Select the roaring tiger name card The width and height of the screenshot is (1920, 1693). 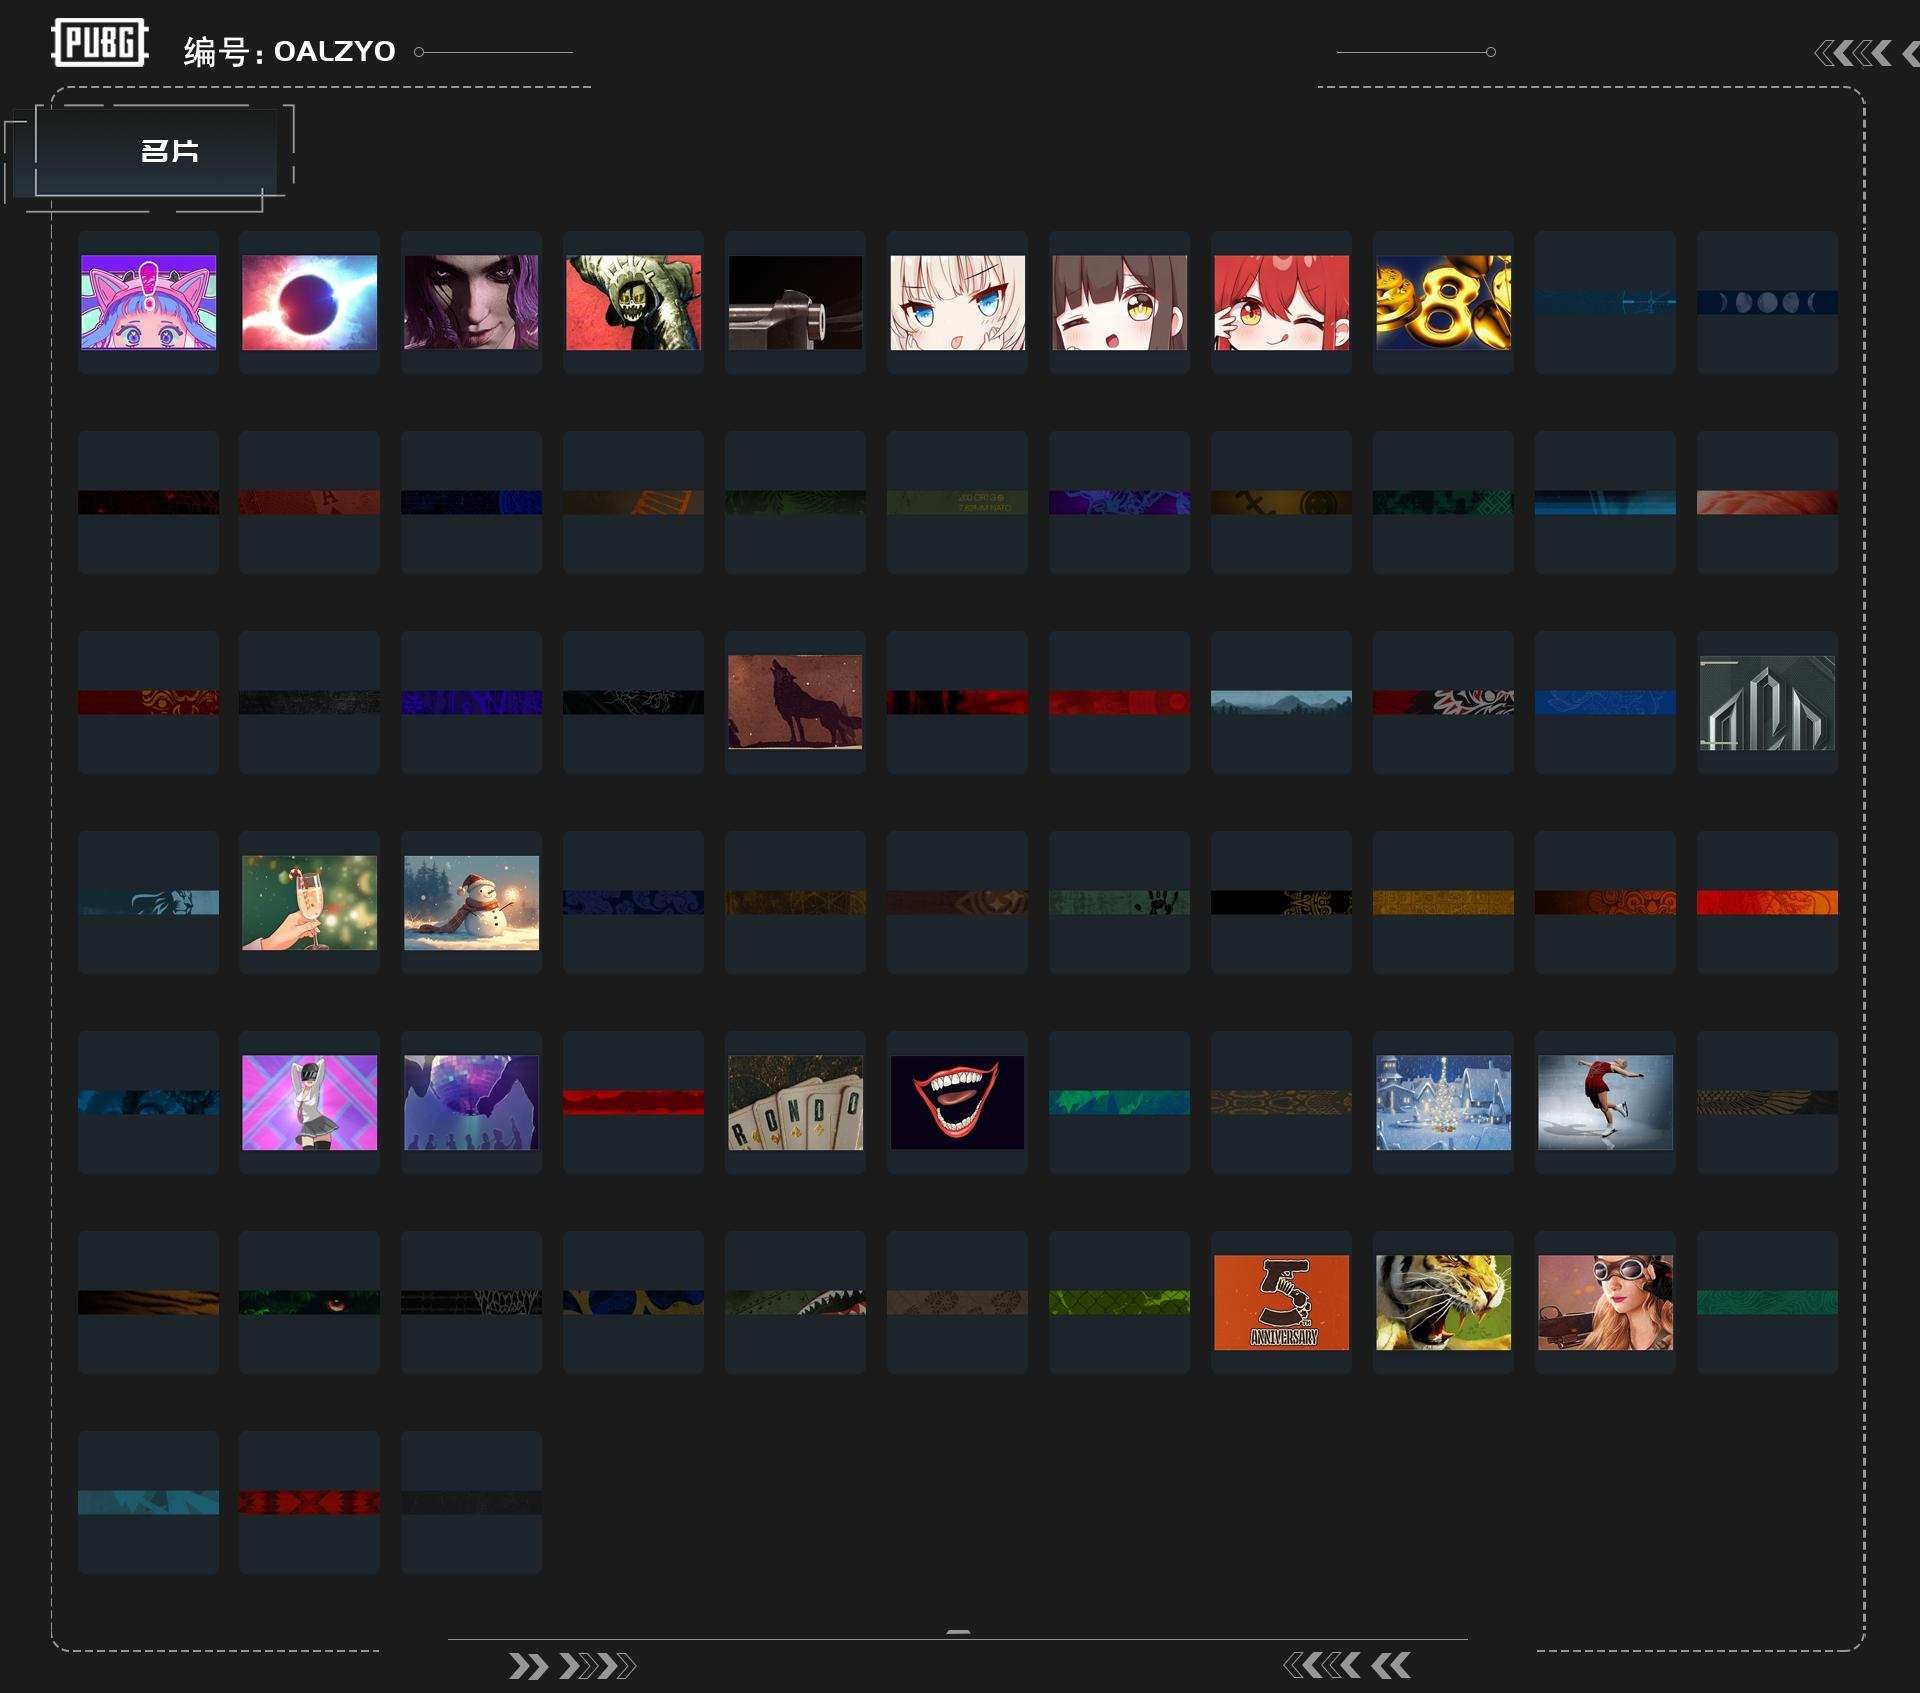1442,1302
